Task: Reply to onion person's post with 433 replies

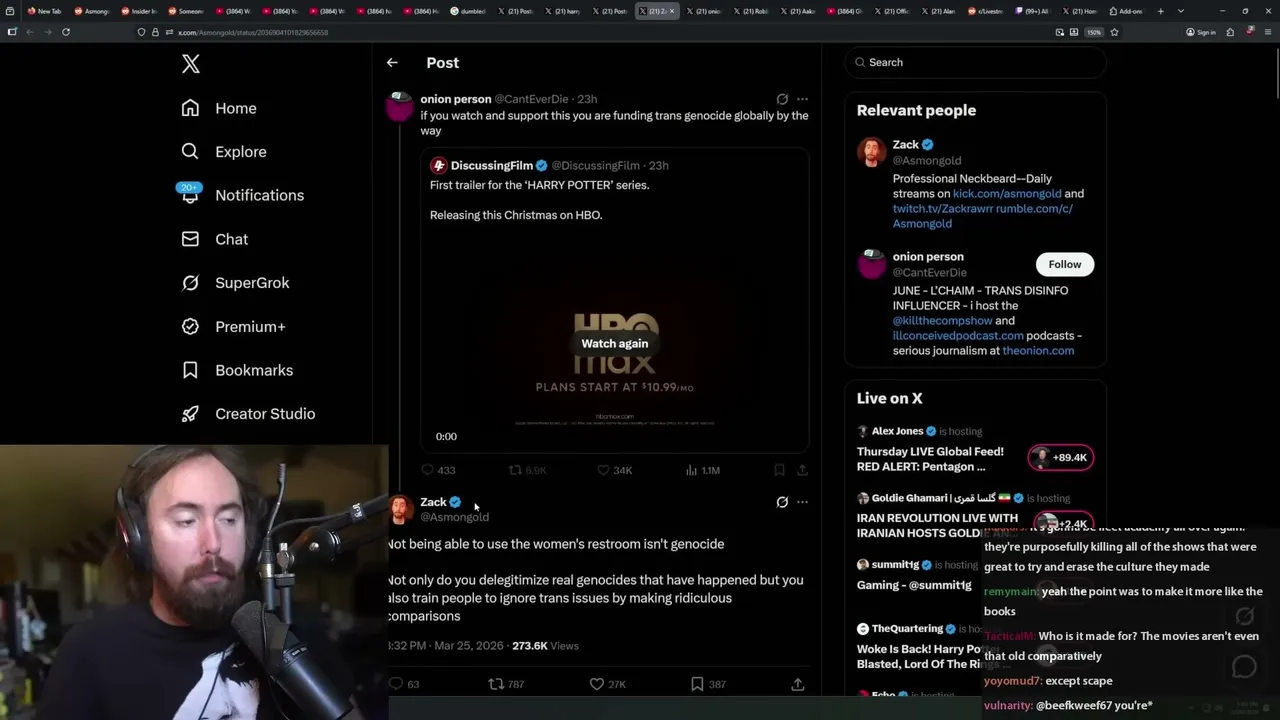Action: pyautogui.click(x=438, y=470)
